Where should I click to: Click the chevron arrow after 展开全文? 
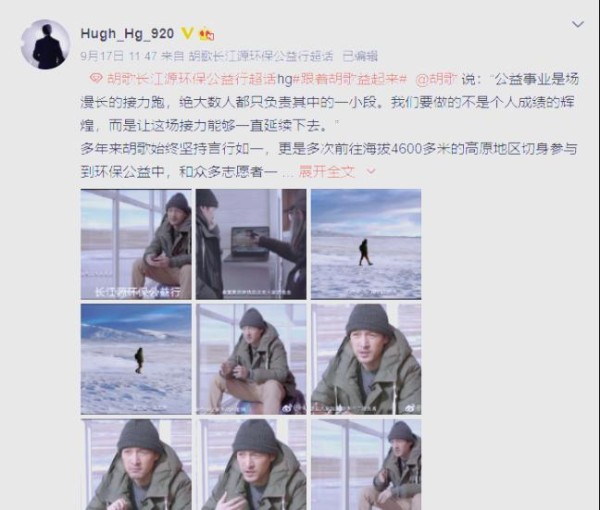coord(371,171)
